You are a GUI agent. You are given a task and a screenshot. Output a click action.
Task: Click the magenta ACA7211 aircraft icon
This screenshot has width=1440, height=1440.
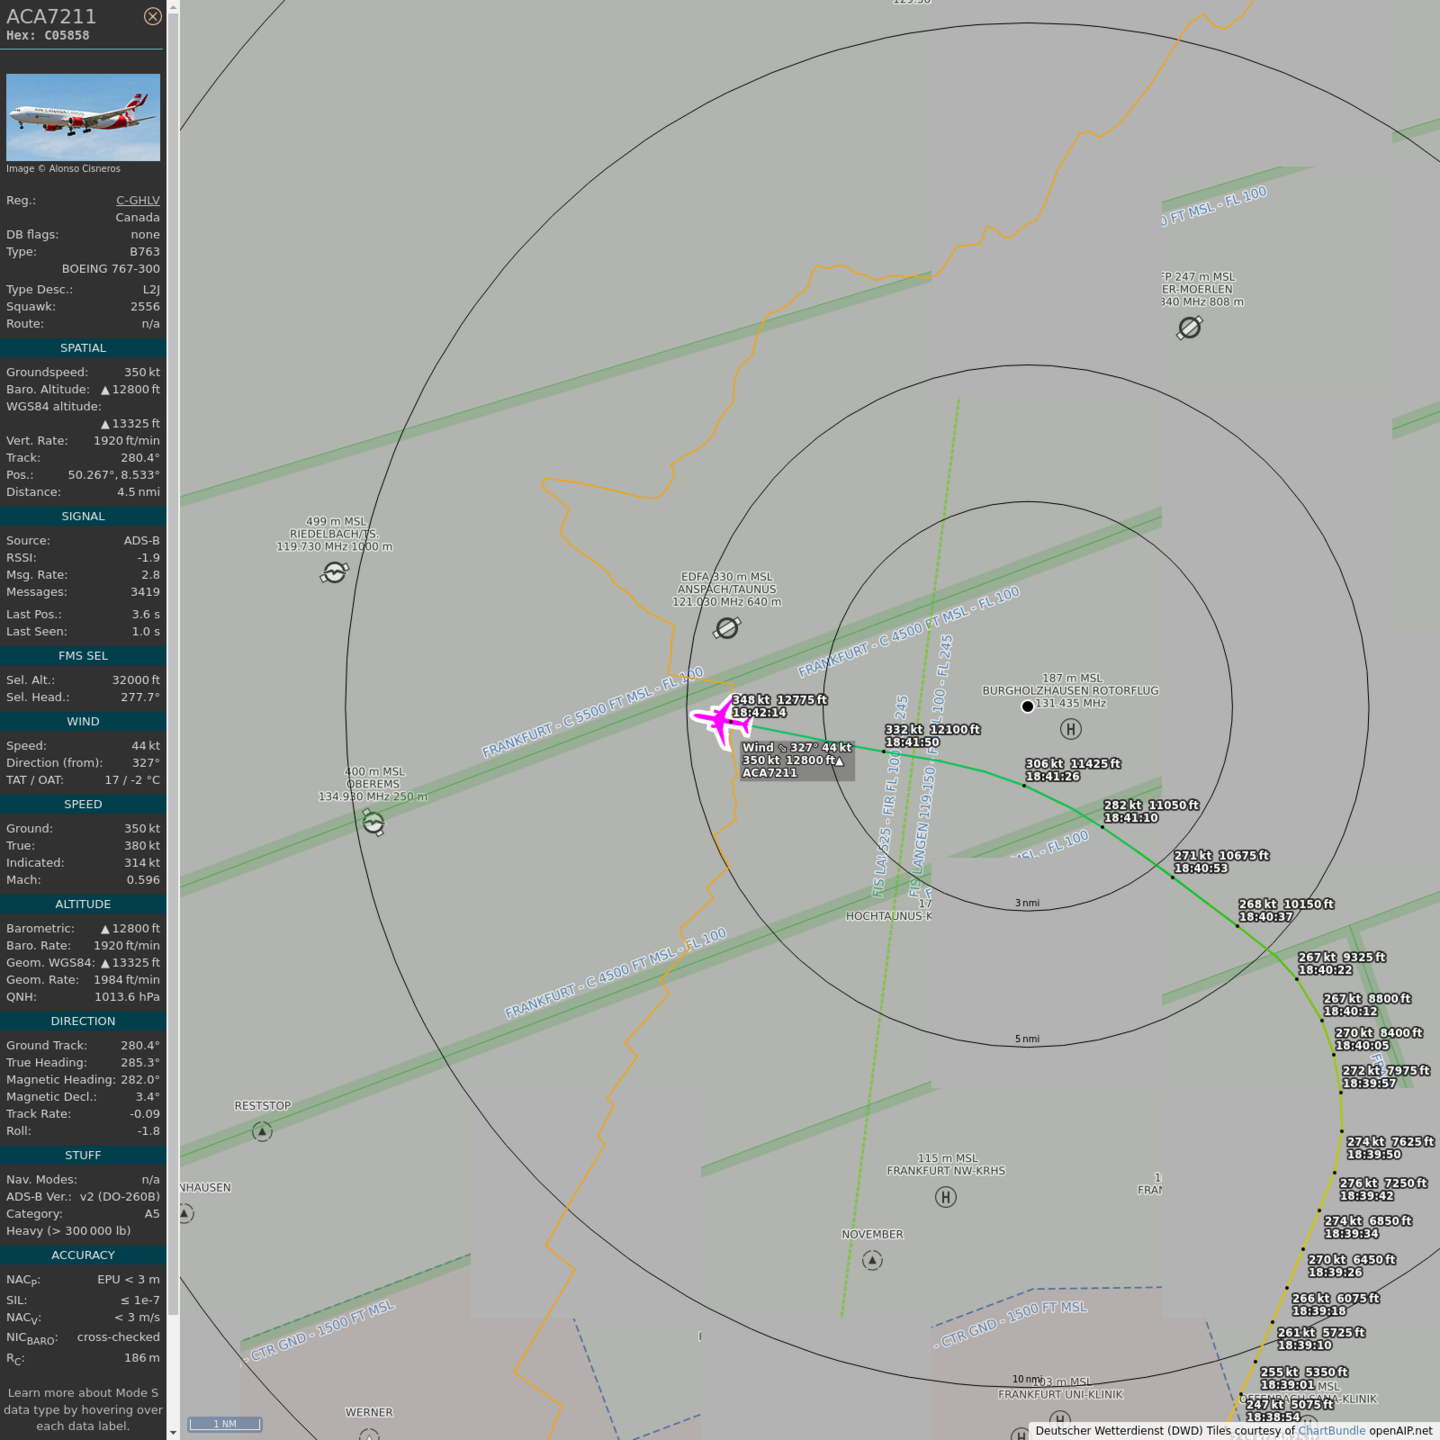pyautogui.click(x=721, y=719)
